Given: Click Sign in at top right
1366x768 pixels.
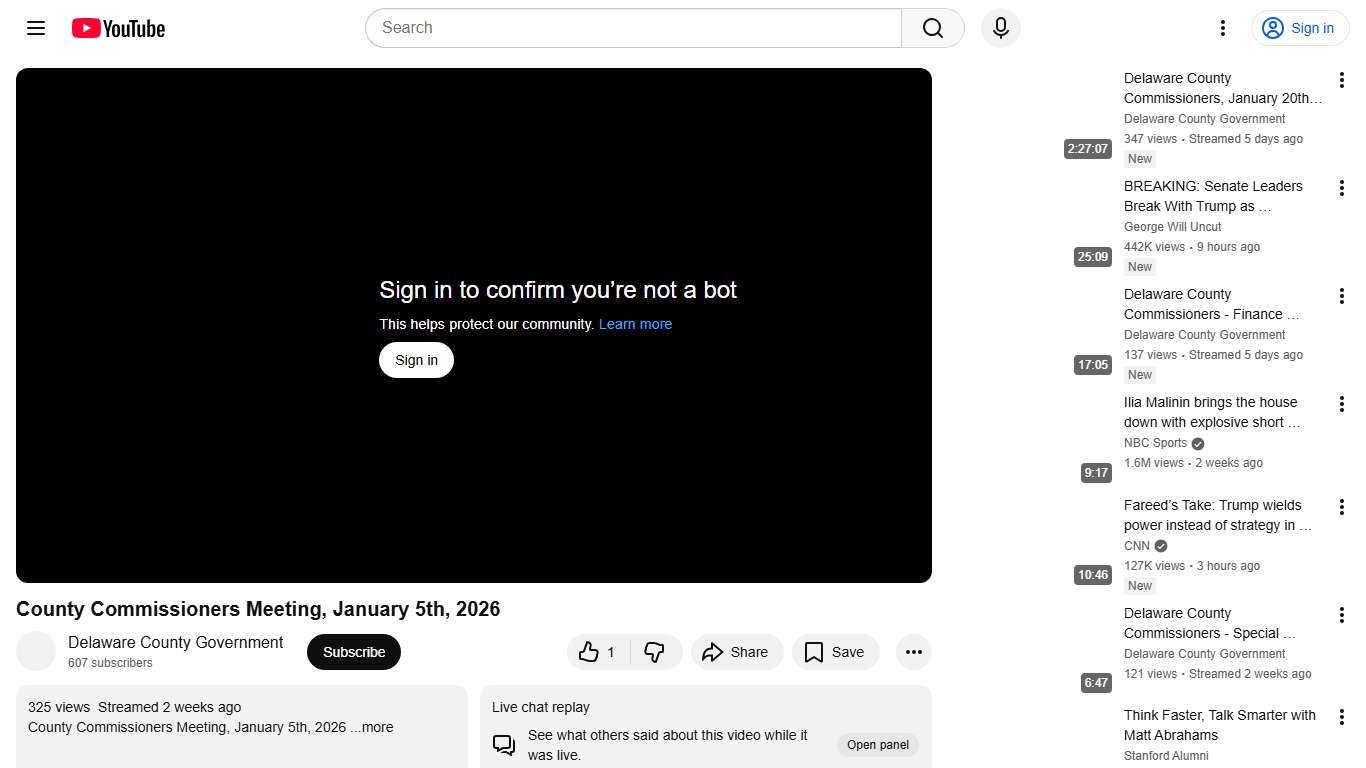Looking at the screenshot, I should pos(1299,28).
